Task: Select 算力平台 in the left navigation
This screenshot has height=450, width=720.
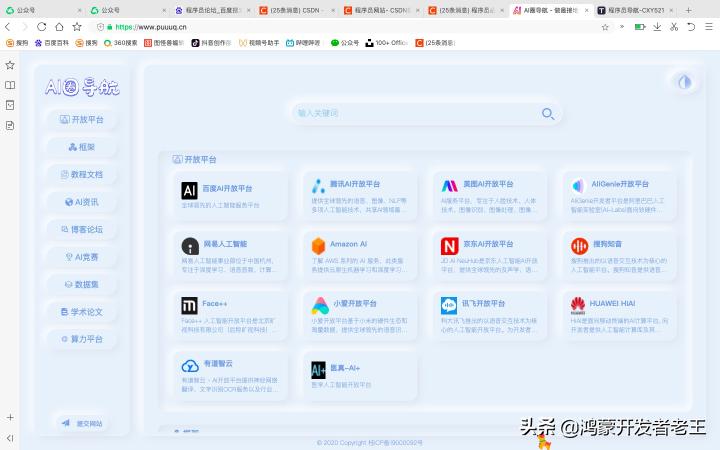Action: click(x=82, y=339)
